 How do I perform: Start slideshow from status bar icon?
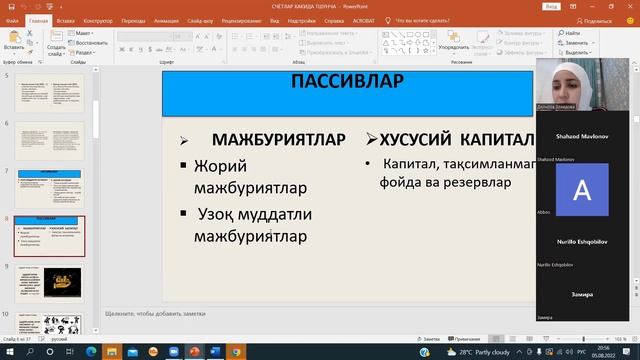pyautogui.click(x=546, y=339)
